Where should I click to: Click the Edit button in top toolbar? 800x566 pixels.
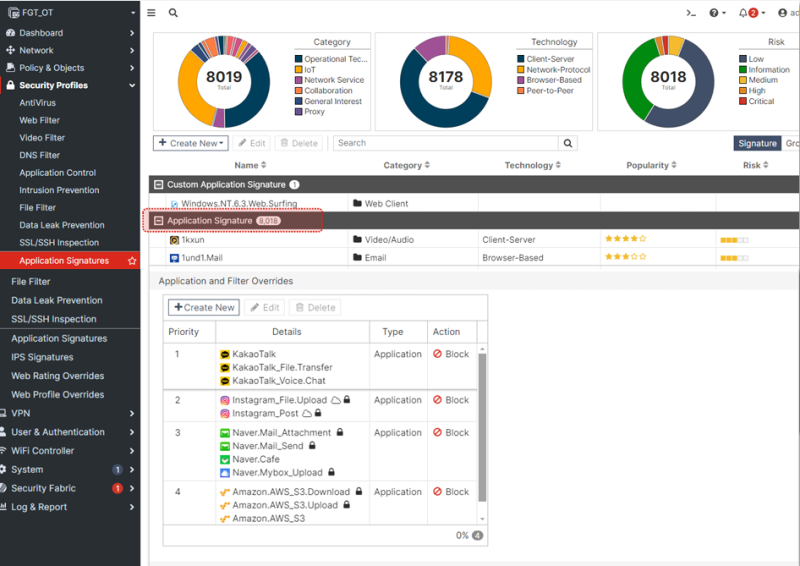252,143
